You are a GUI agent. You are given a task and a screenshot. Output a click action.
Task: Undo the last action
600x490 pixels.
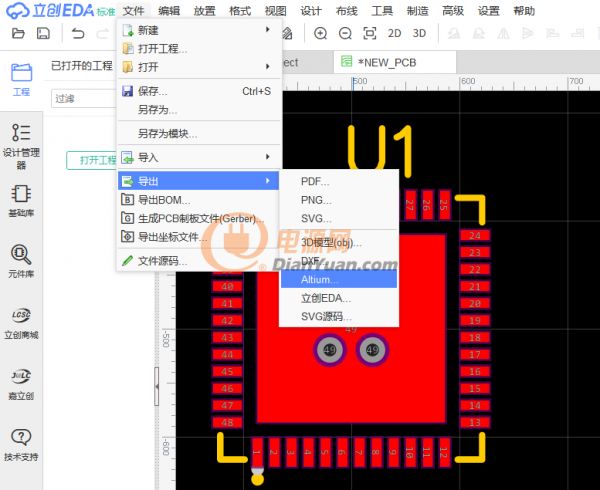click(x=78, y=34)
